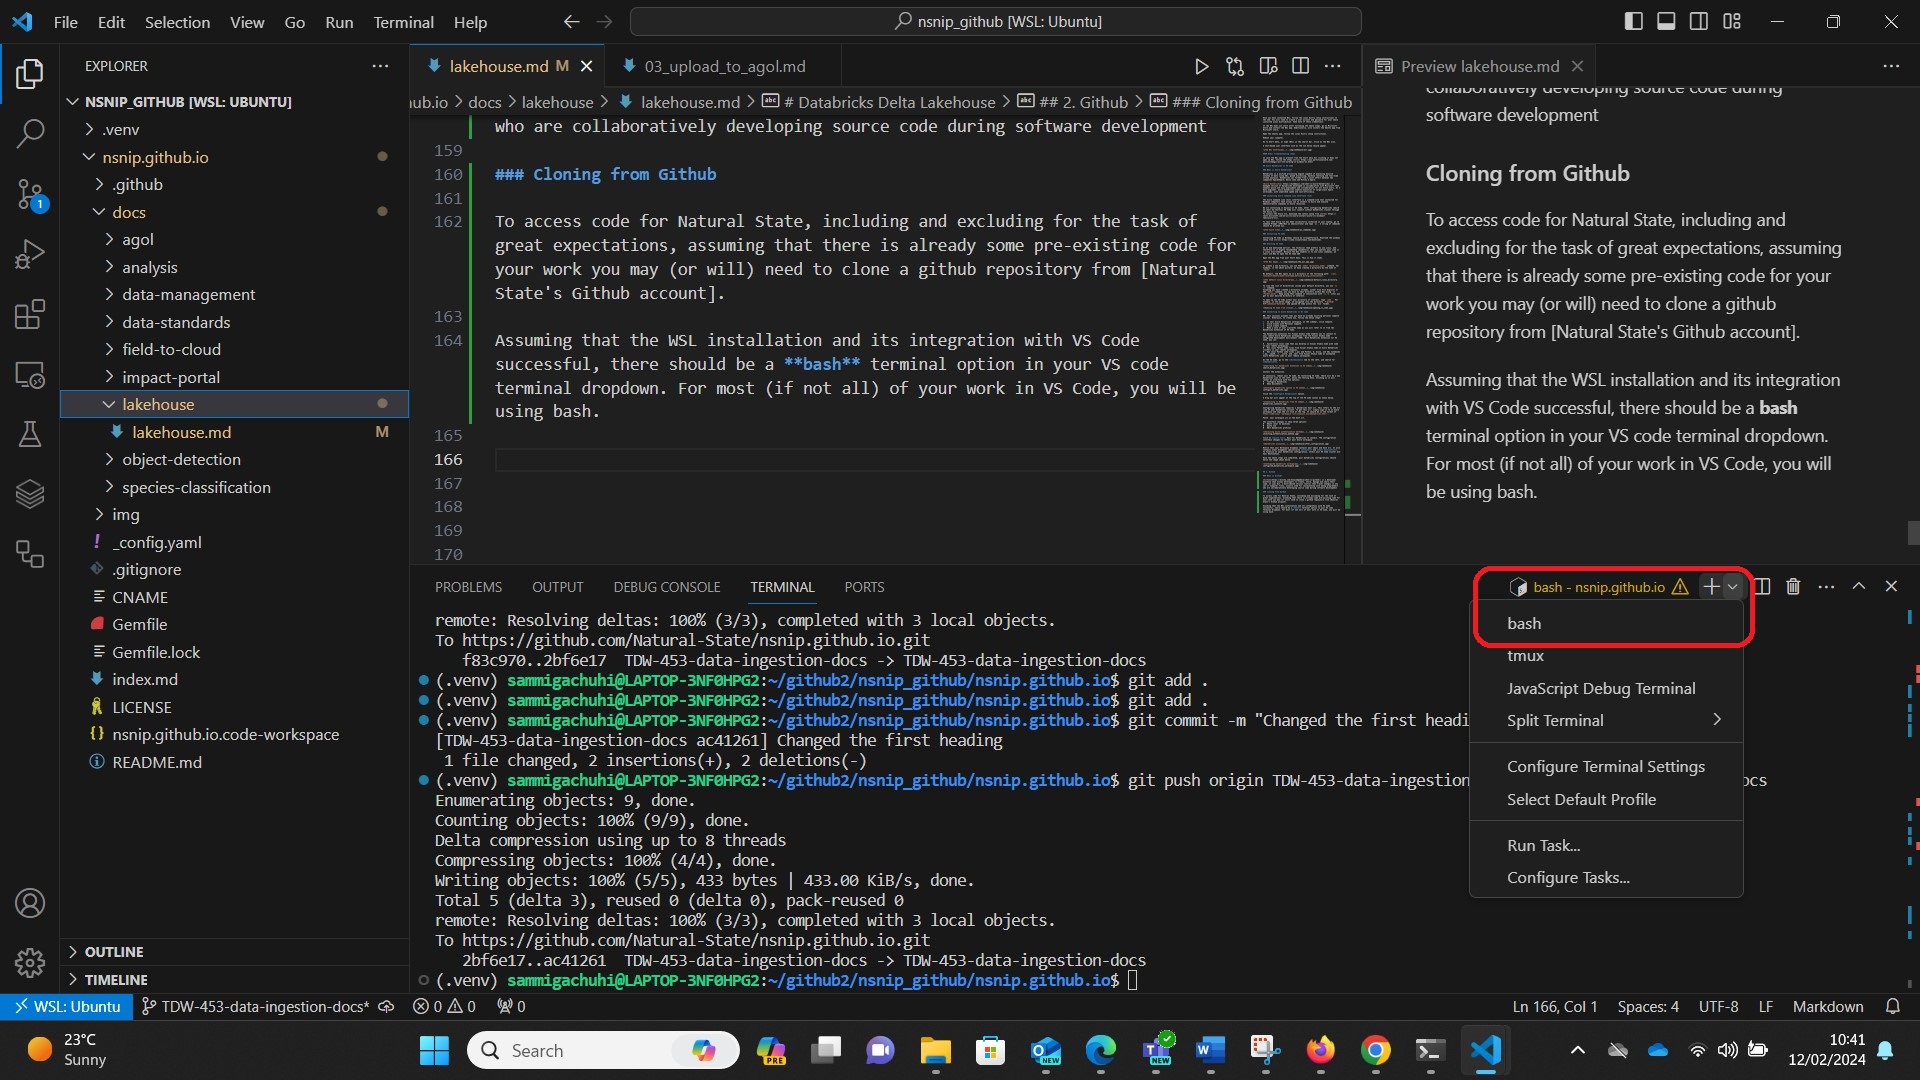Open the Search view in activity bar
This screenshot has width=1920, height=1080.
30,133
